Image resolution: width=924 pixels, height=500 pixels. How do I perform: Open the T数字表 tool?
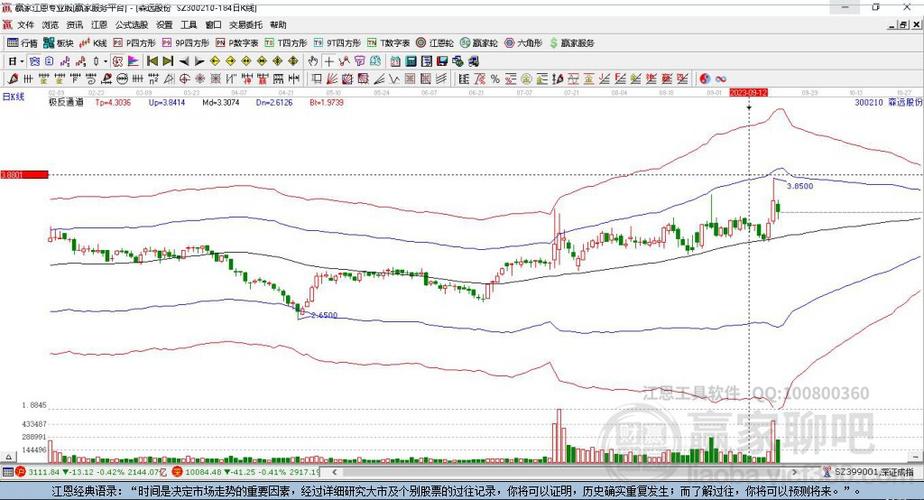pos(388,43)
